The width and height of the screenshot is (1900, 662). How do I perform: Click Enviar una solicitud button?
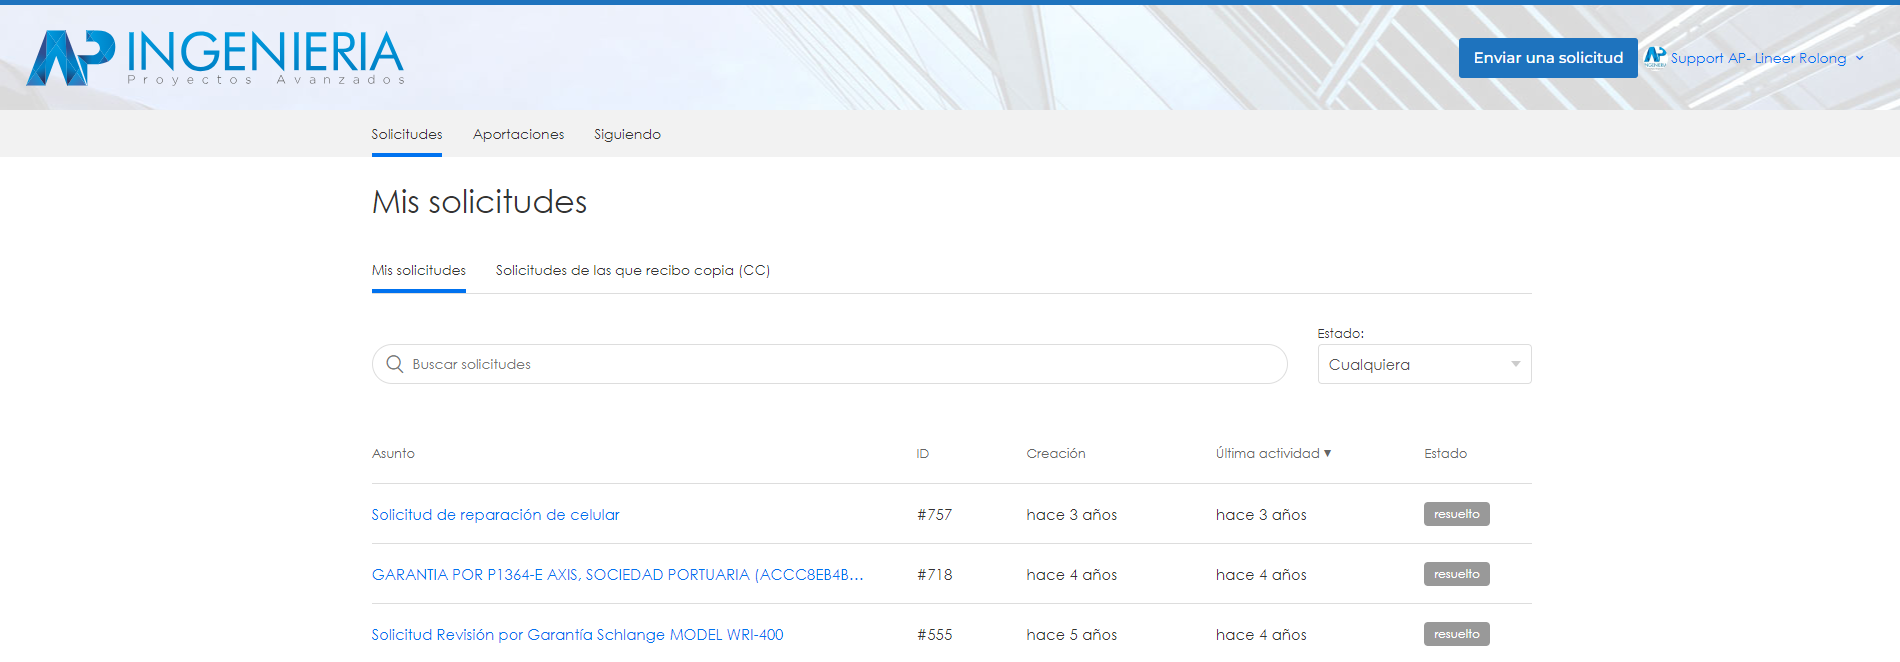[1548, 58]
